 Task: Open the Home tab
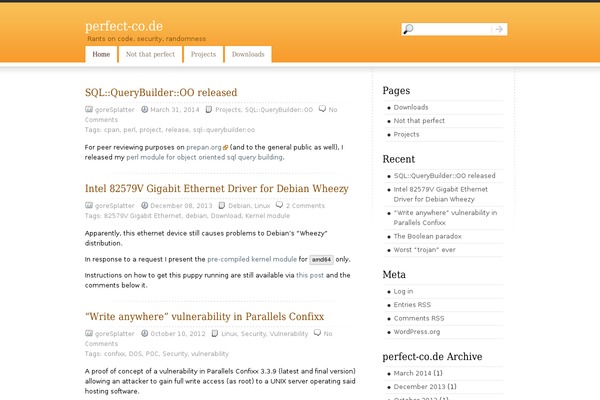point(101,54)
